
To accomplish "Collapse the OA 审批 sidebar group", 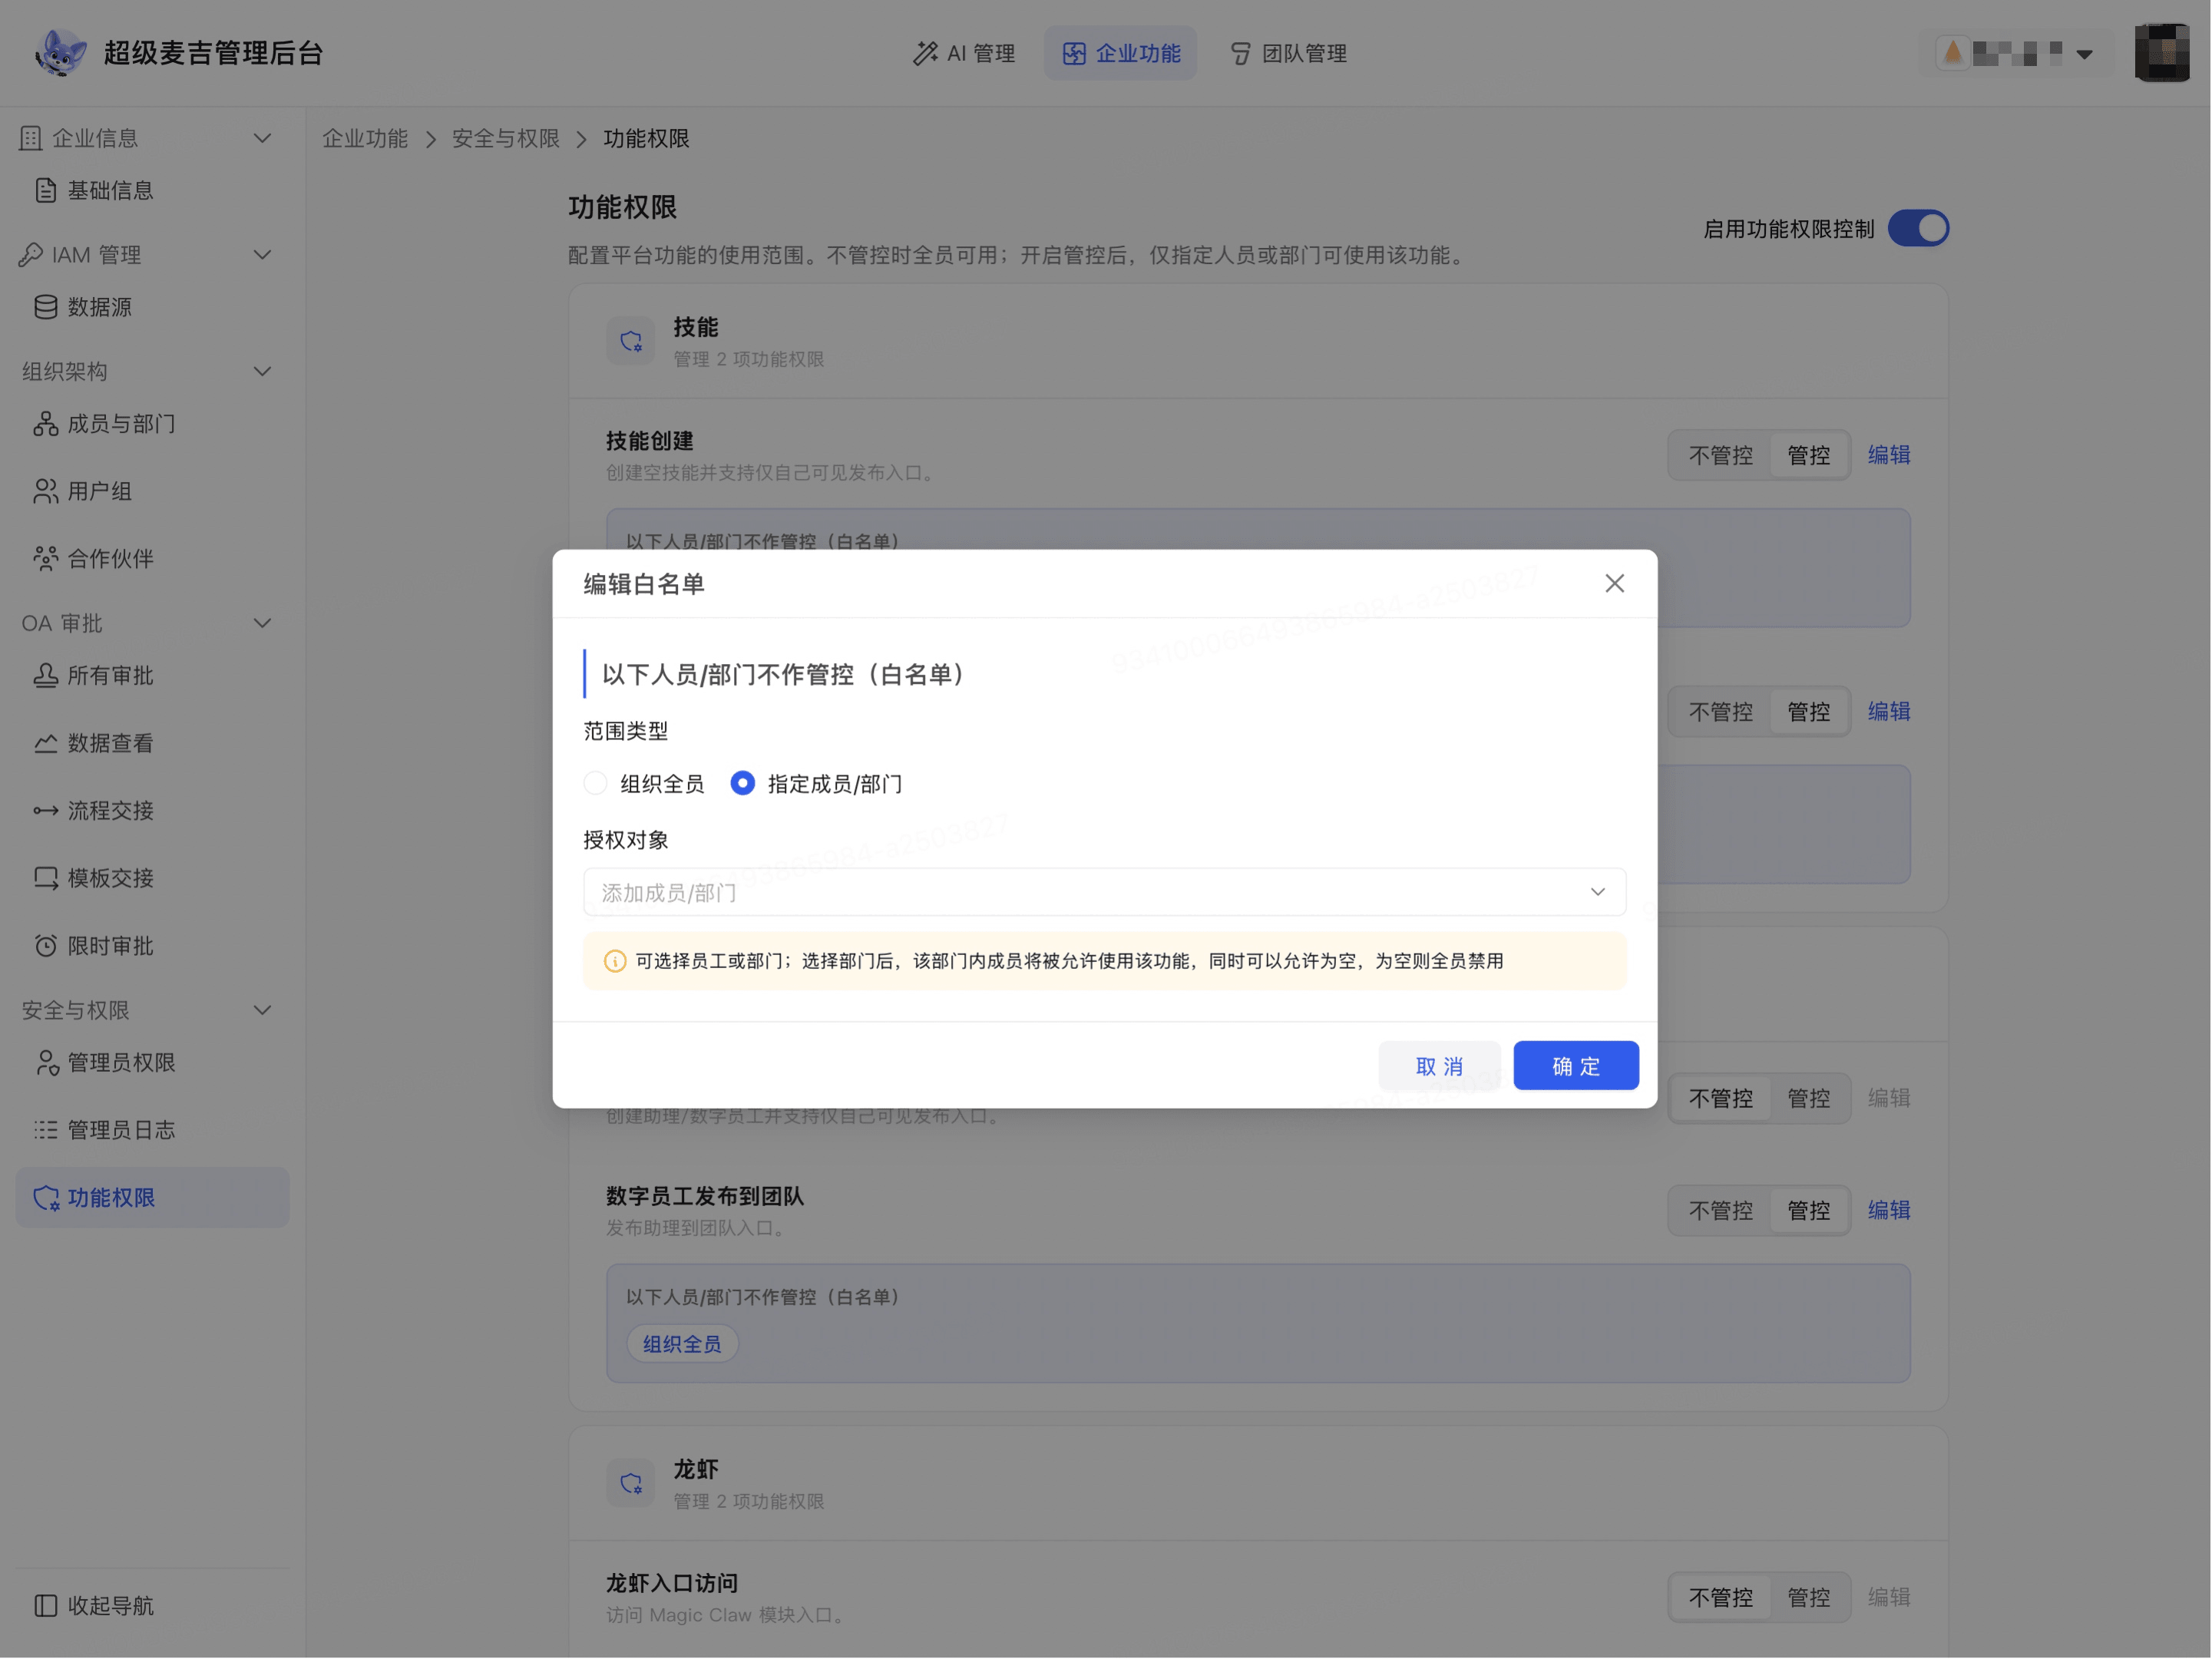I will [x=263, y=624].
